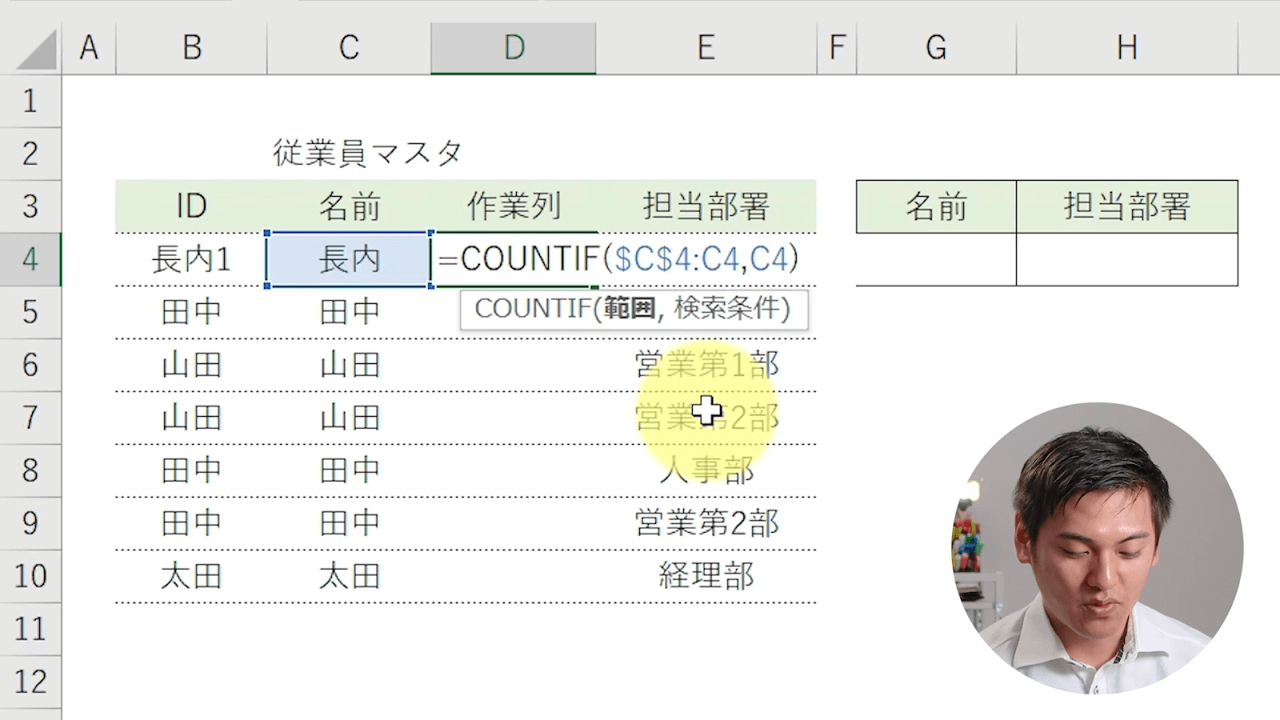The image size is (1280, 720).
Task: Click the 営業第2部 cell in row 9
Action: tap(706, 523)
